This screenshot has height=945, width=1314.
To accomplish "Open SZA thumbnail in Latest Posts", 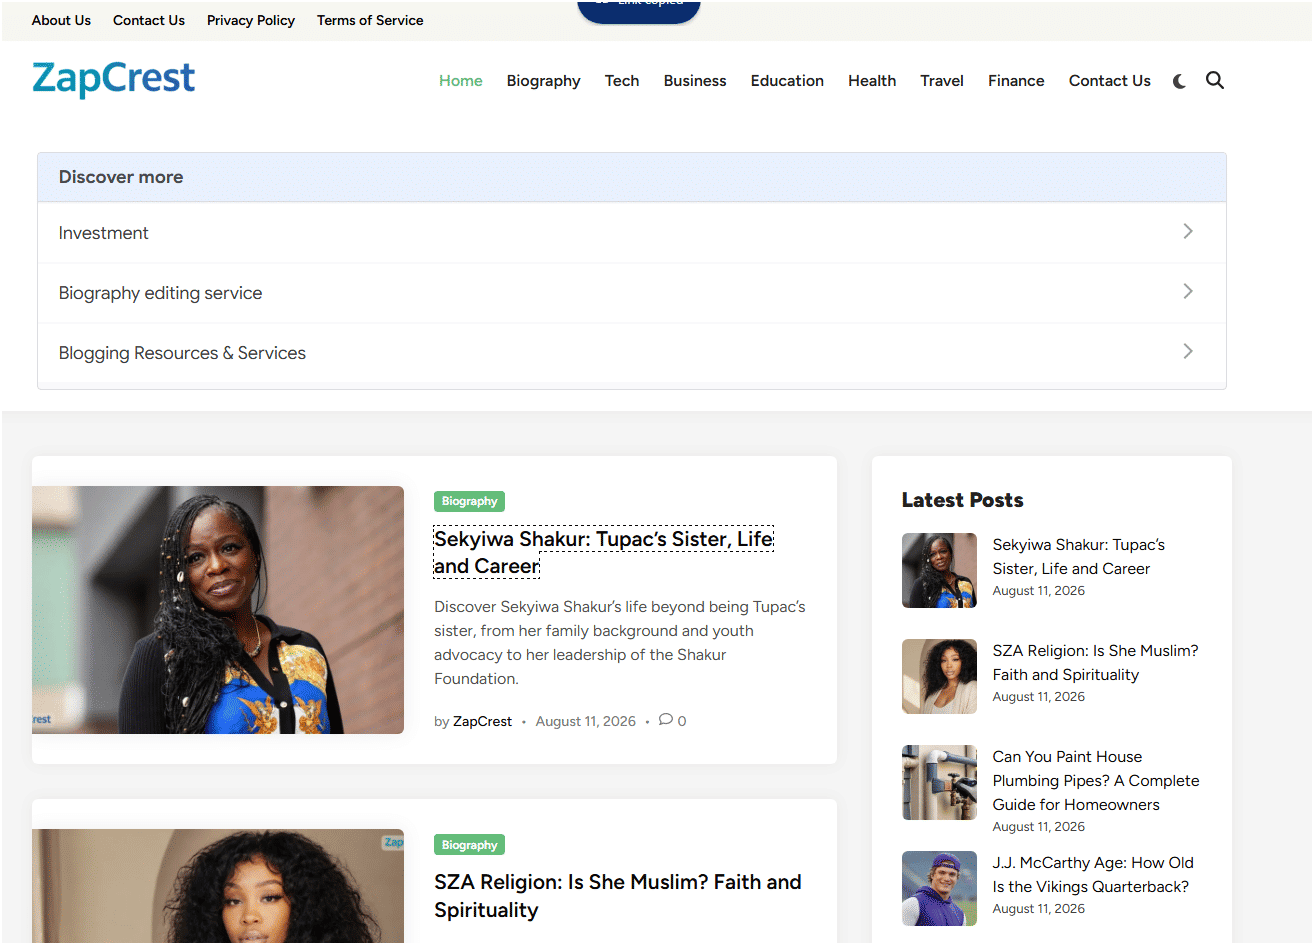I will pyautogui.click(x=939, y=676).
